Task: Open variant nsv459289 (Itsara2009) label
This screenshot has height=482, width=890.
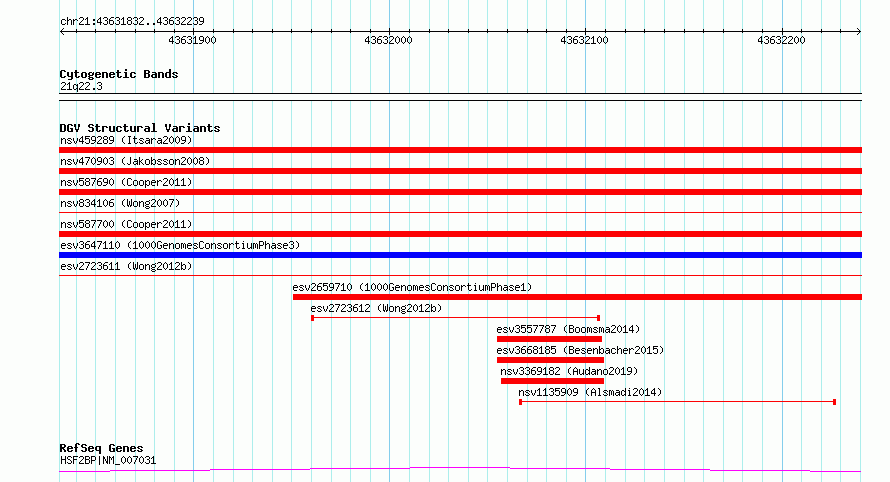Action: pyautogui.click(x=126, y=140)
